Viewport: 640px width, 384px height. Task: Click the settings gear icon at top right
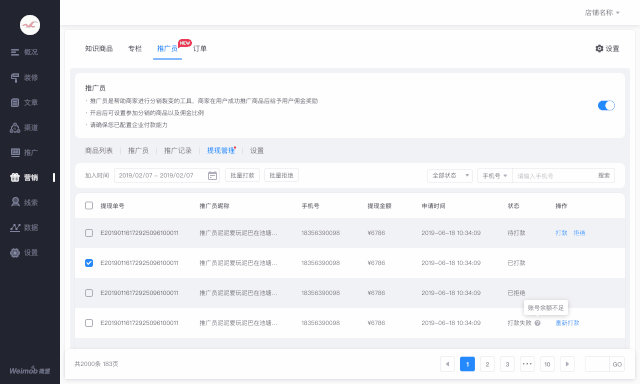pyautogui.click(x=599, y=49)
